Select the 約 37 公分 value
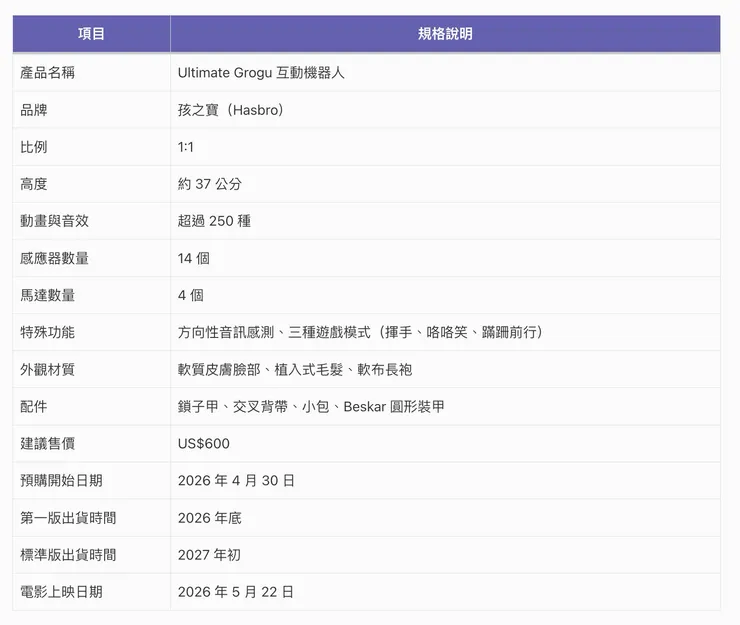The height and width of the screenshot is (625, 740). [x=210, y=184]
